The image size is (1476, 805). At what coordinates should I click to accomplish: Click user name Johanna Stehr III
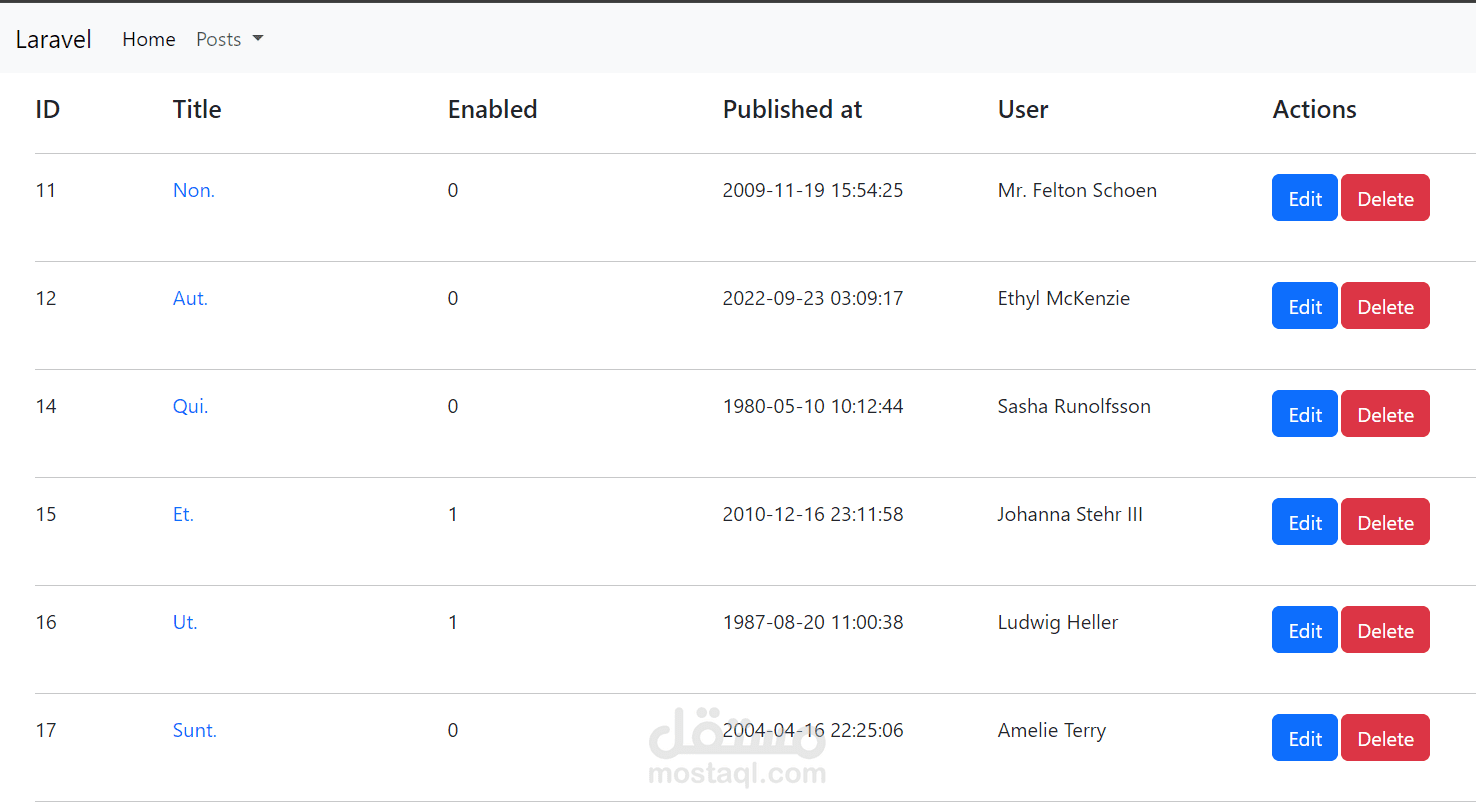point(1070,514)
